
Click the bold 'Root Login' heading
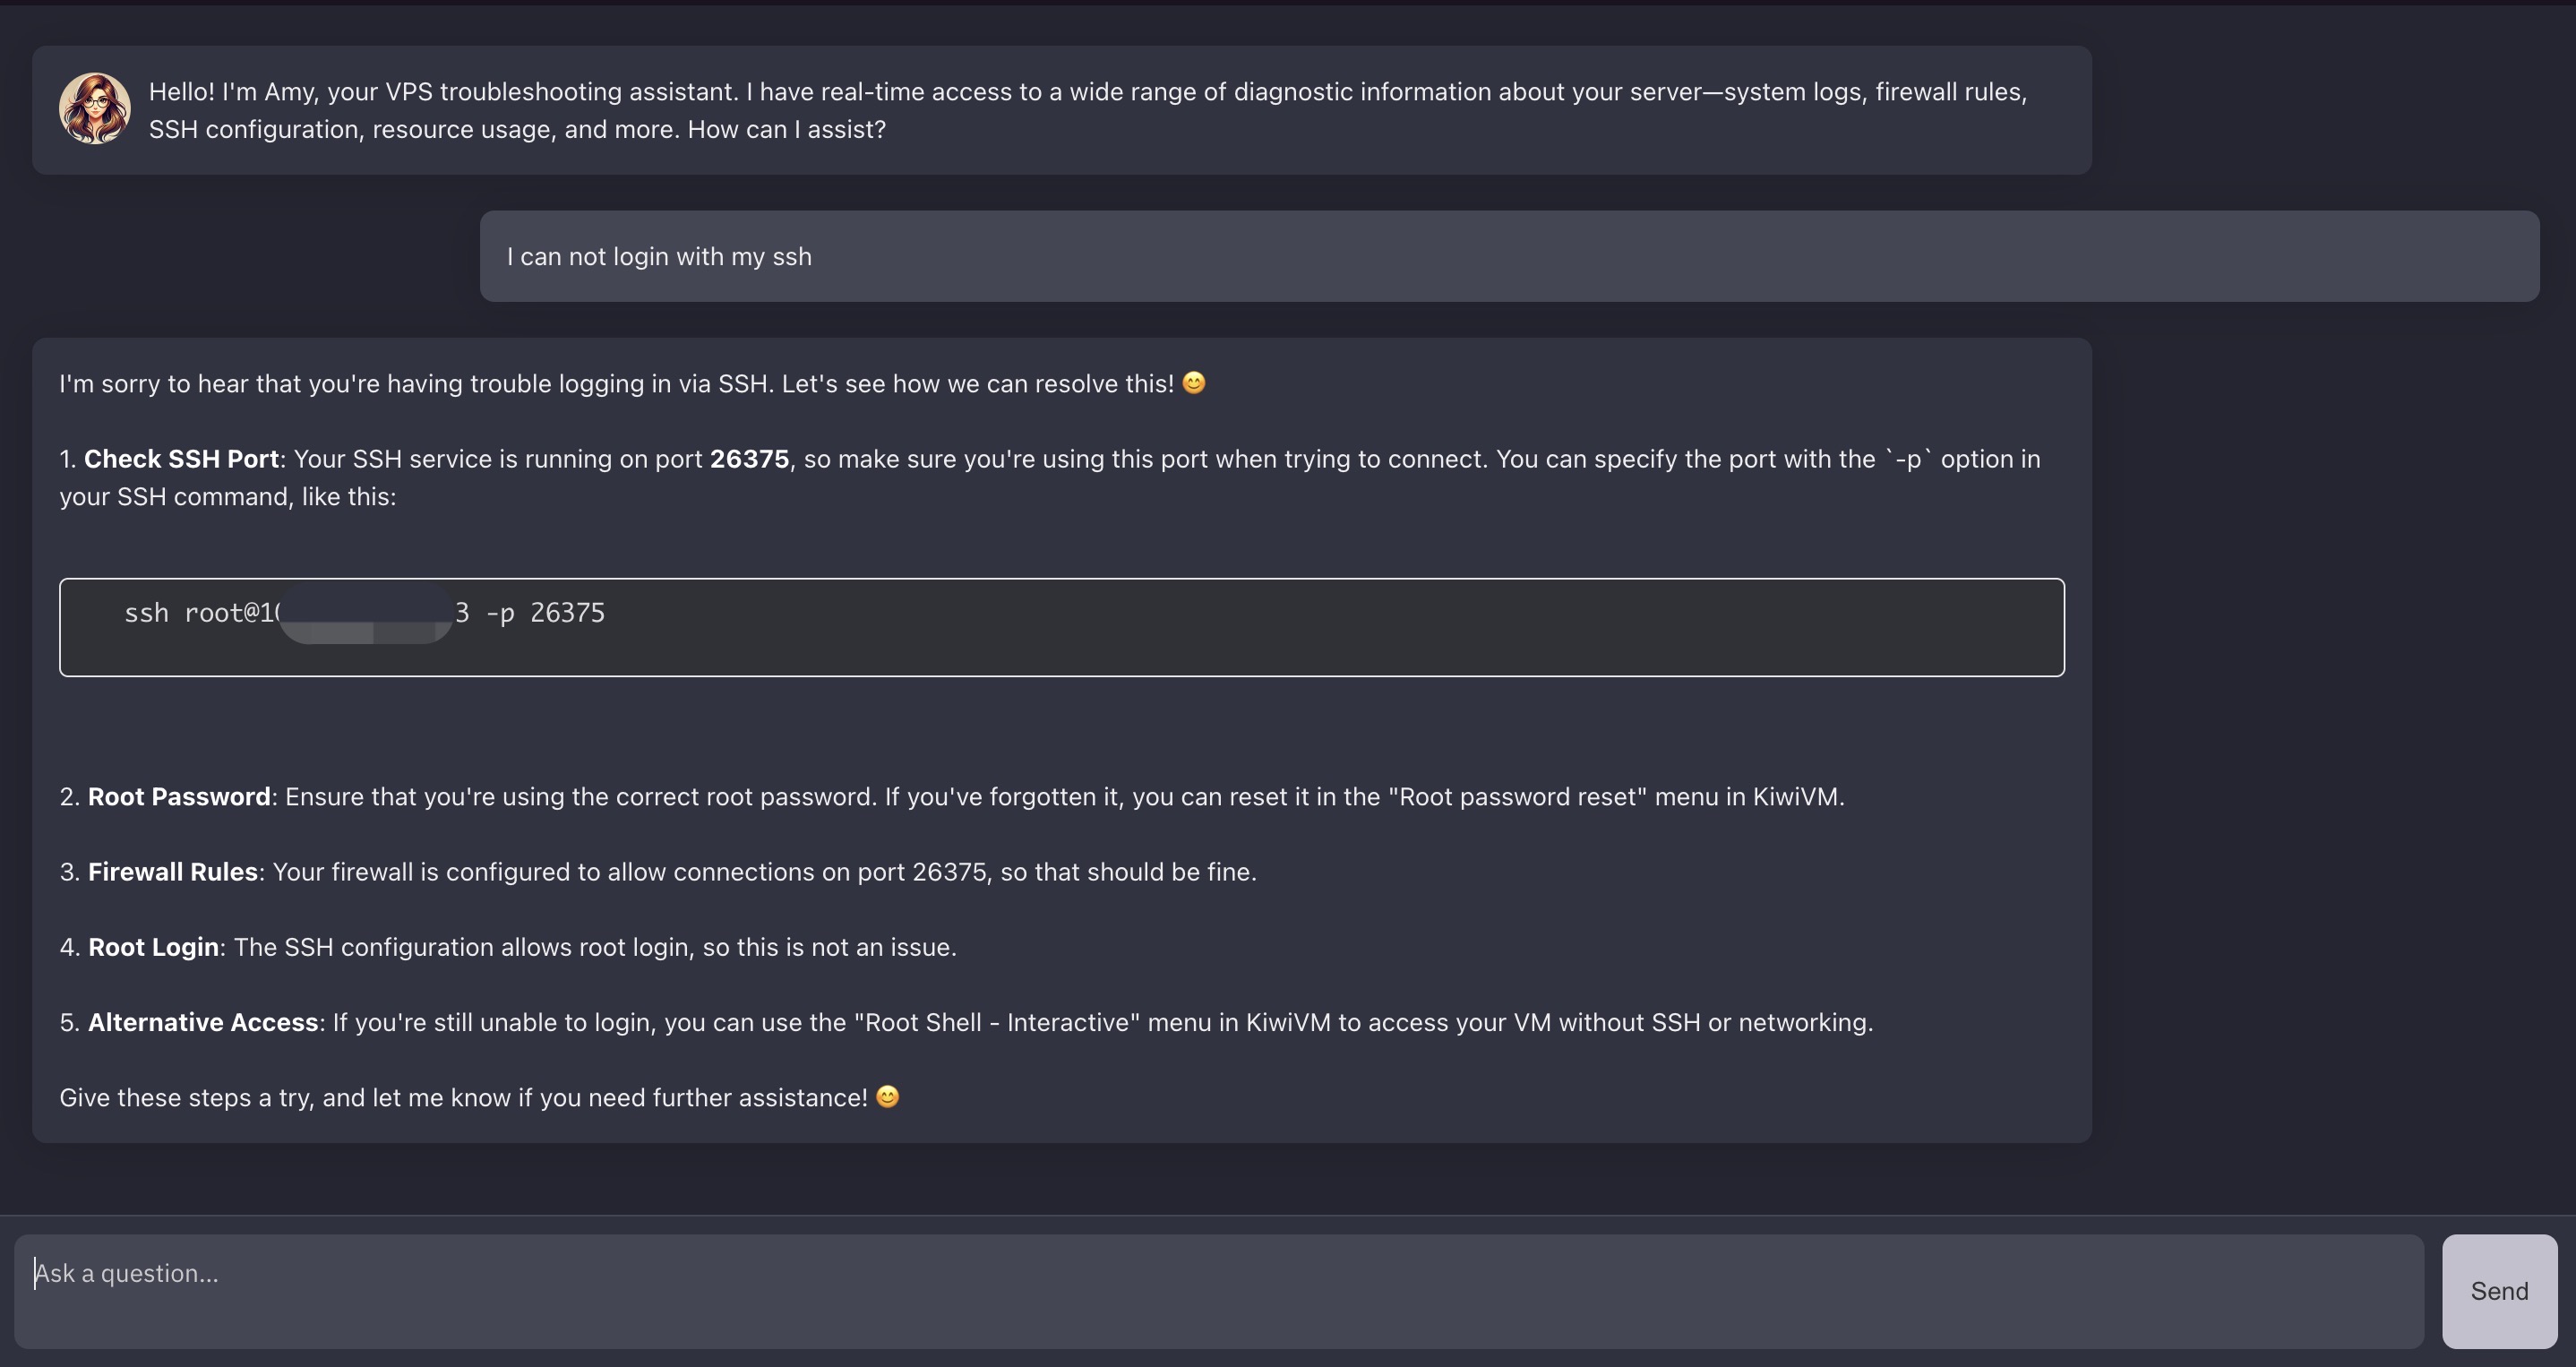pyautogui.click(x=153, y=947)
